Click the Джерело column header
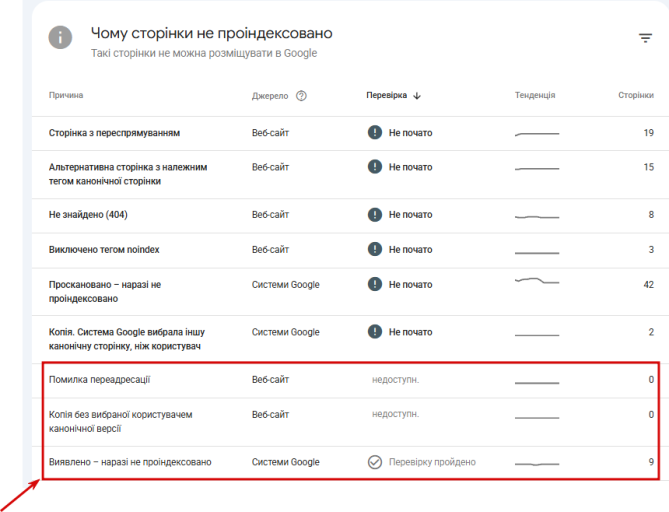Image resolution: width=669 pixels, height=512 pixels. 270,96
